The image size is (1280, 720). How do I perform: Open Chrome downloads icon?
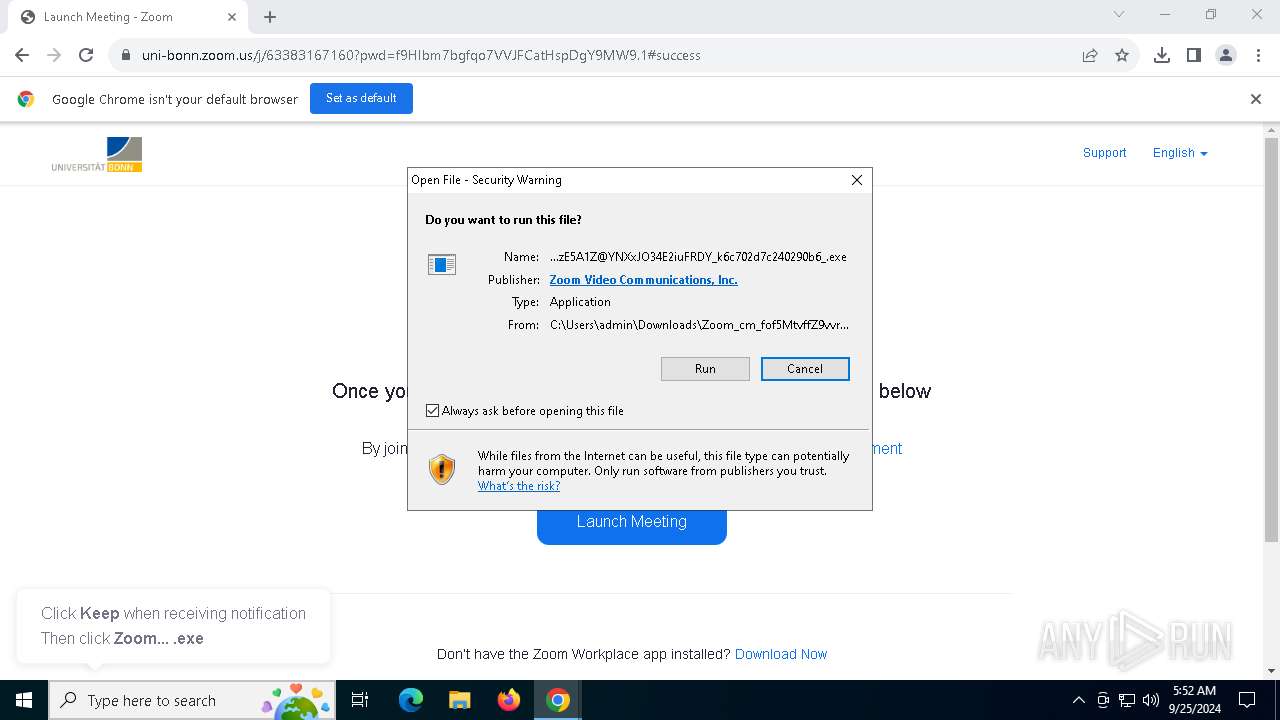coord(1162,55)
